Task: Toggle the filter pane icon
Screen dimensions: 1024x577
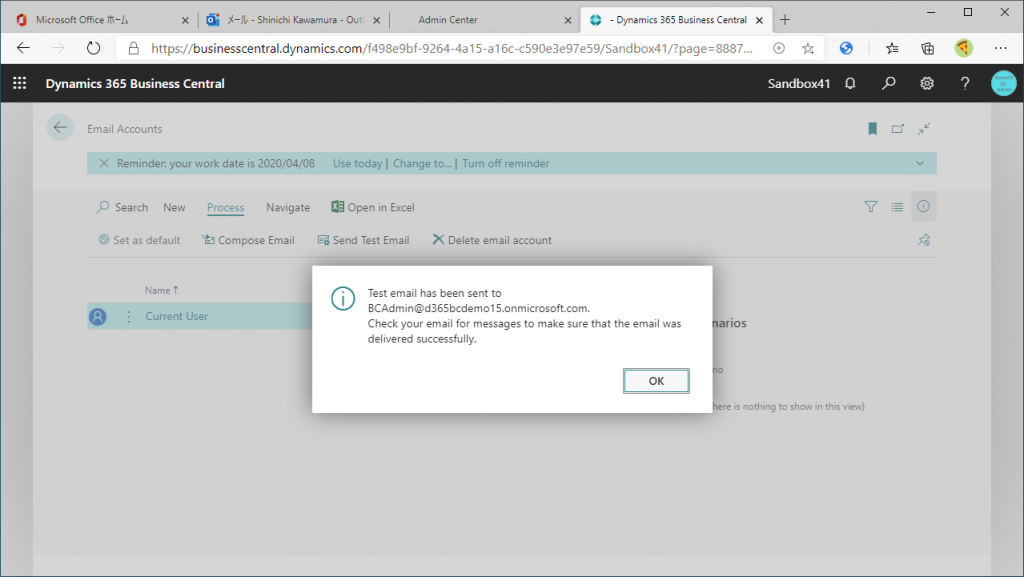Action: point(871,207)
